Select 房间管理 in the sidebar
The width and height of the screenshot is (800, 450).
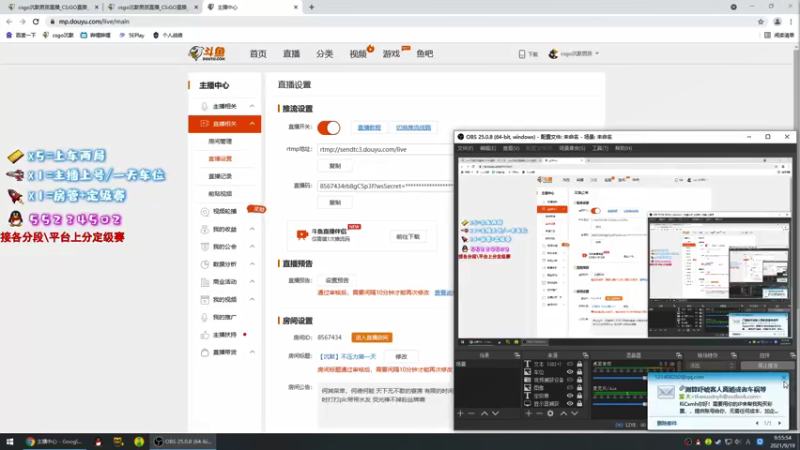[x=220, y=141]
